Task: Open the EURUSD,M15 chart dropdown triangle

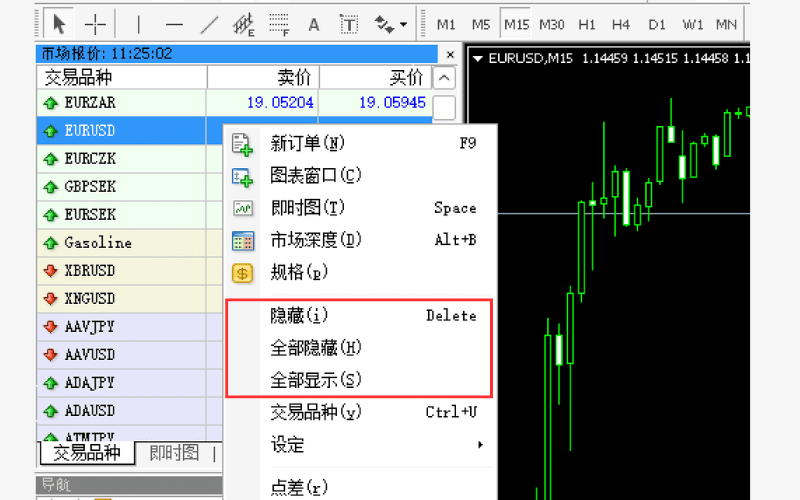Action: pyautogui.click(x=478, y=59)
